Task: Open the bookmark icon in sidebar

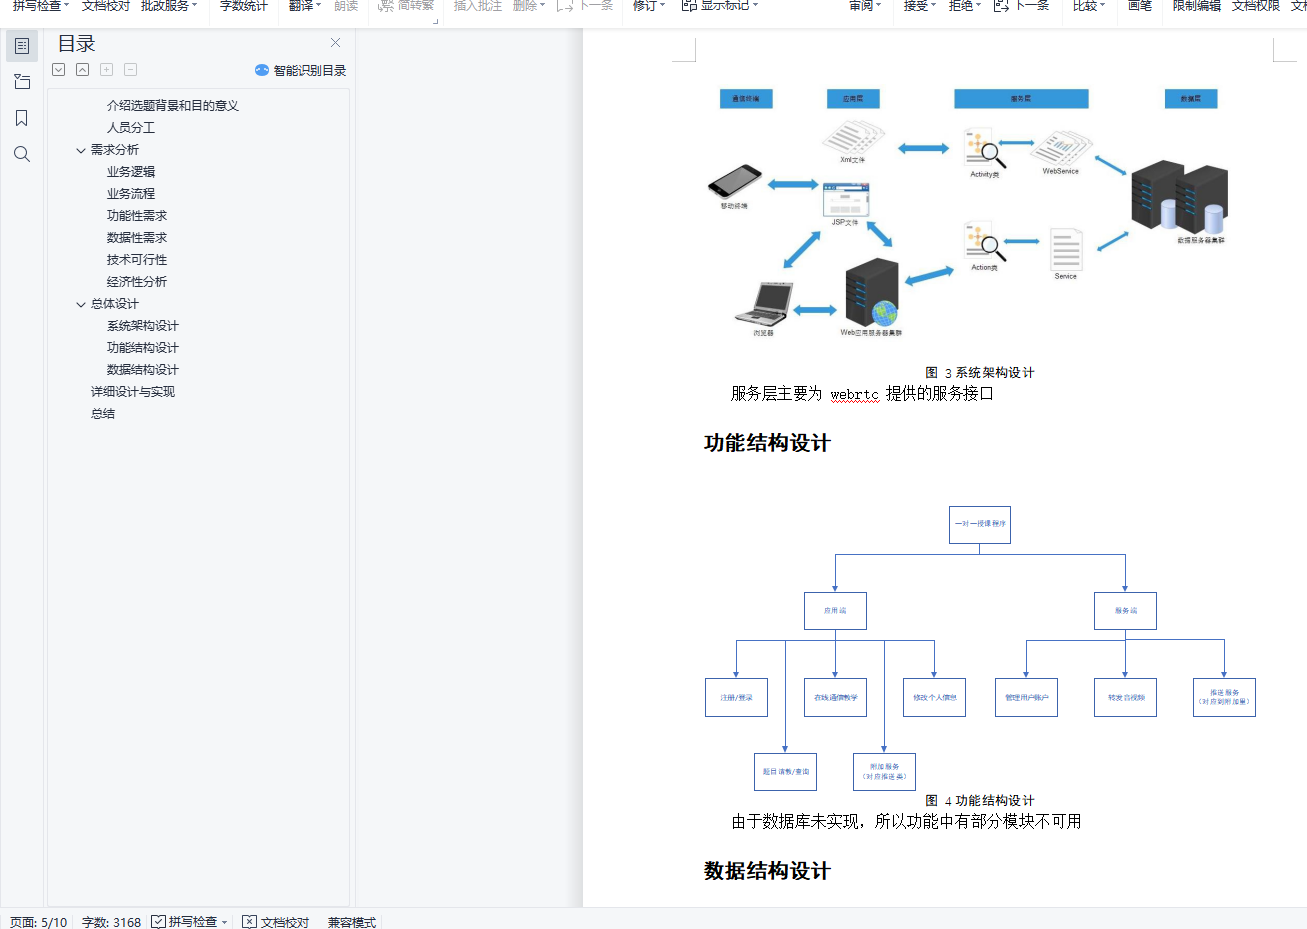Action: (x=22, y=118)
